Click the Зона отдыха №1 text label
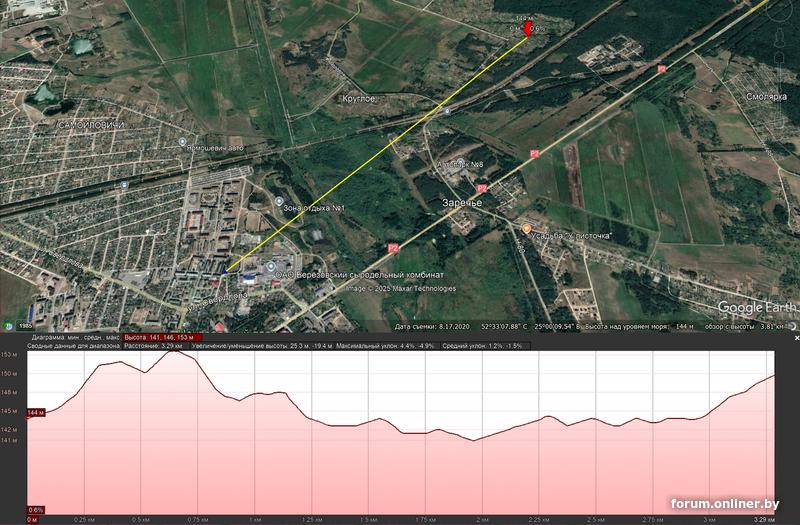Image resolution: width=800 pixels, height=525 pixels. click(x=314, y=208)
